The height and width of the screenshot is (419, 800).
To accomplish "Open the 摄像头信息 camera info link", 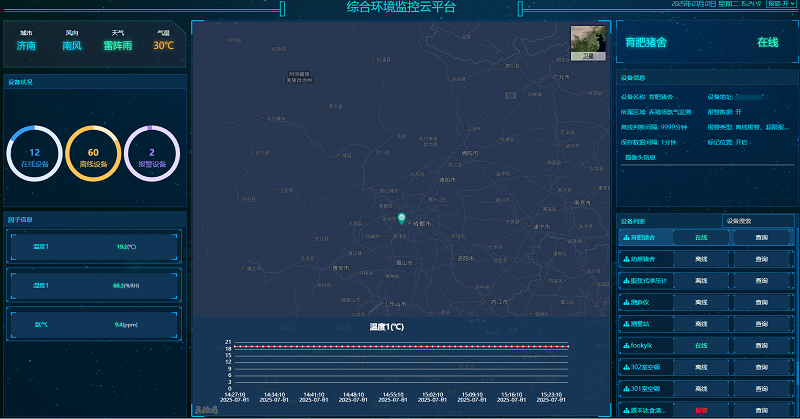I will coord(640,157).
